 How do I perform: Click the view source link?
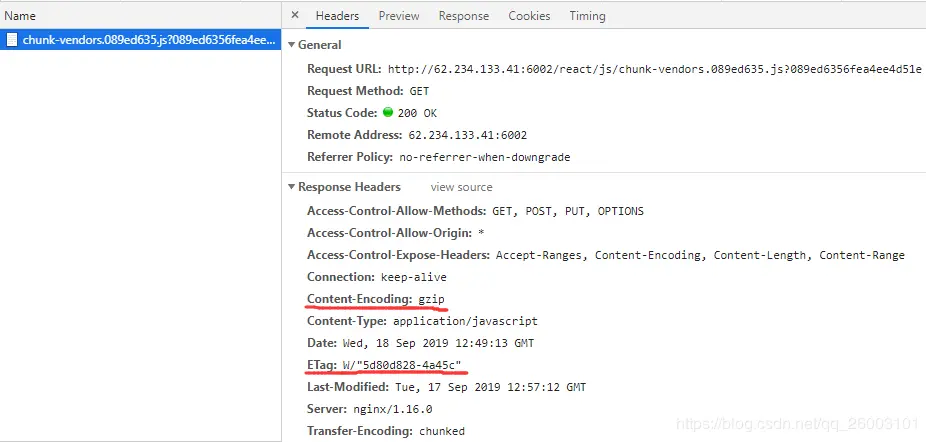click(461, 187)
